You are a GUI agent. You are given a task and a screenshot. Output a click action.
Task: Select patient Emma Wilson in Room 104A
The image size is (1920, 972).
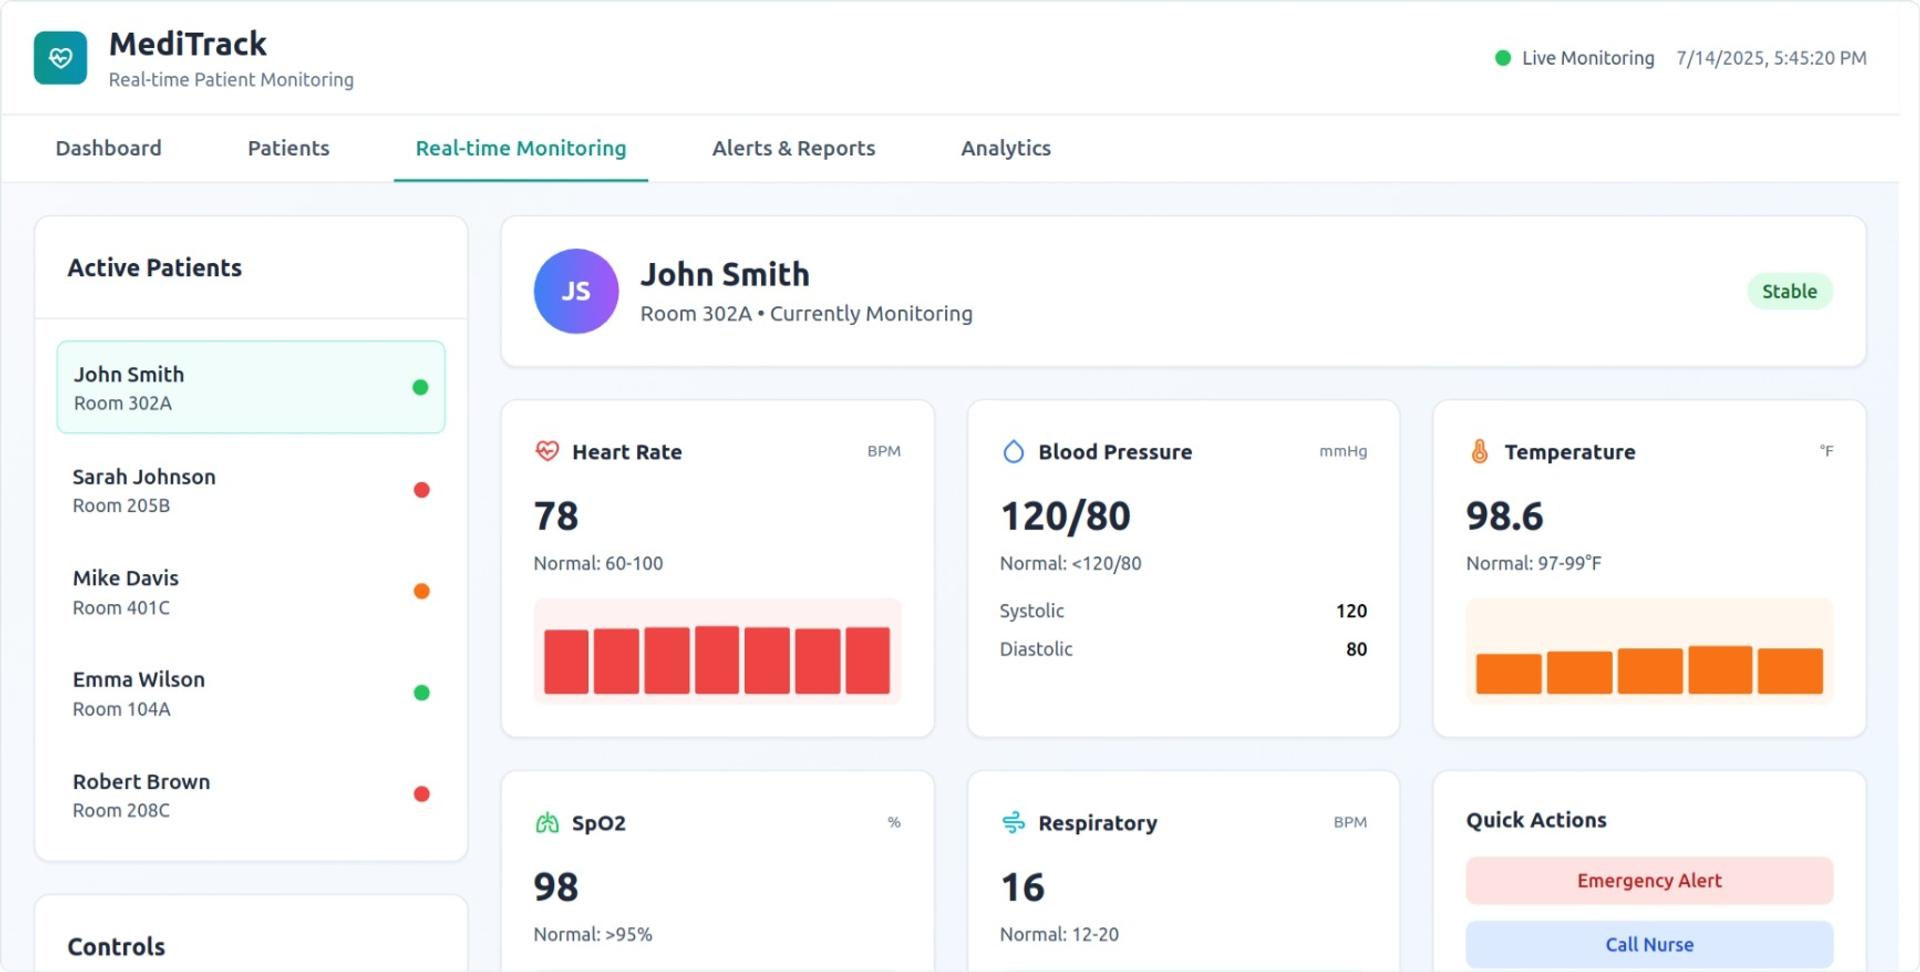[x=251, y=693]
